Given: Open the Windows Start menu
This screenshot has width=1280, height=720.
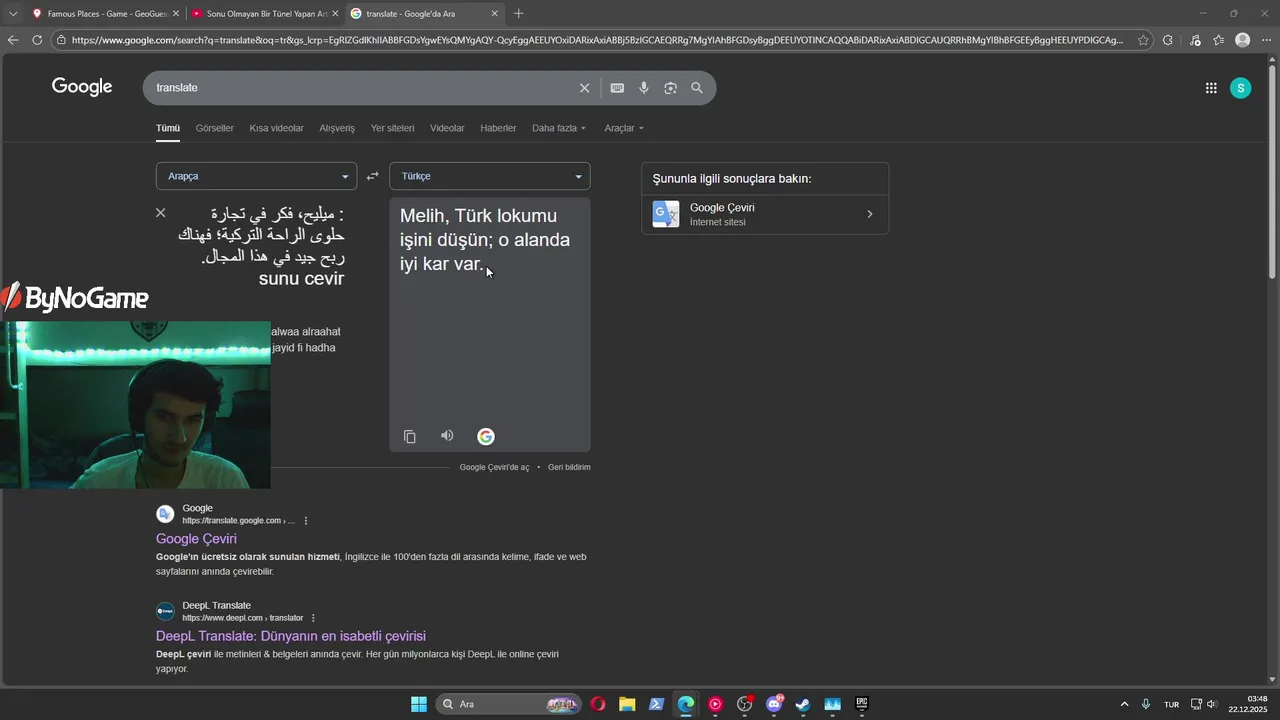Looking at the screenshot, I should coord(419,704).
